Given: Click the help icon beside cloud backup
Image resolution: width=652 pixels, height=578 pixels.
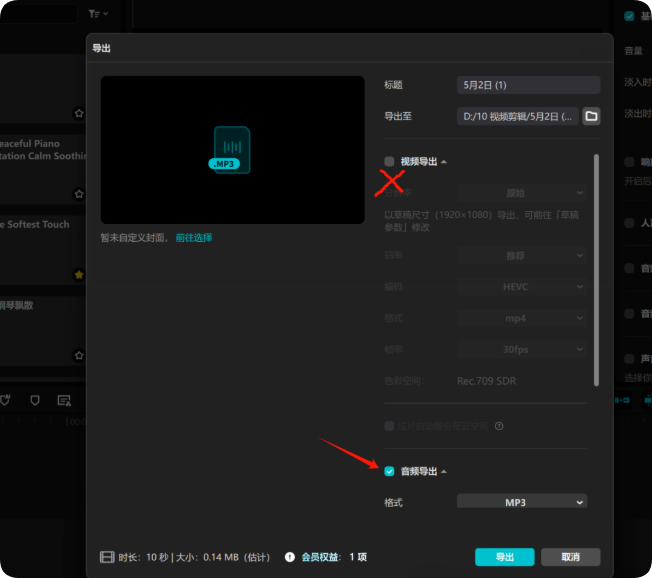Looking at the screenshot, I should (499, 426).
